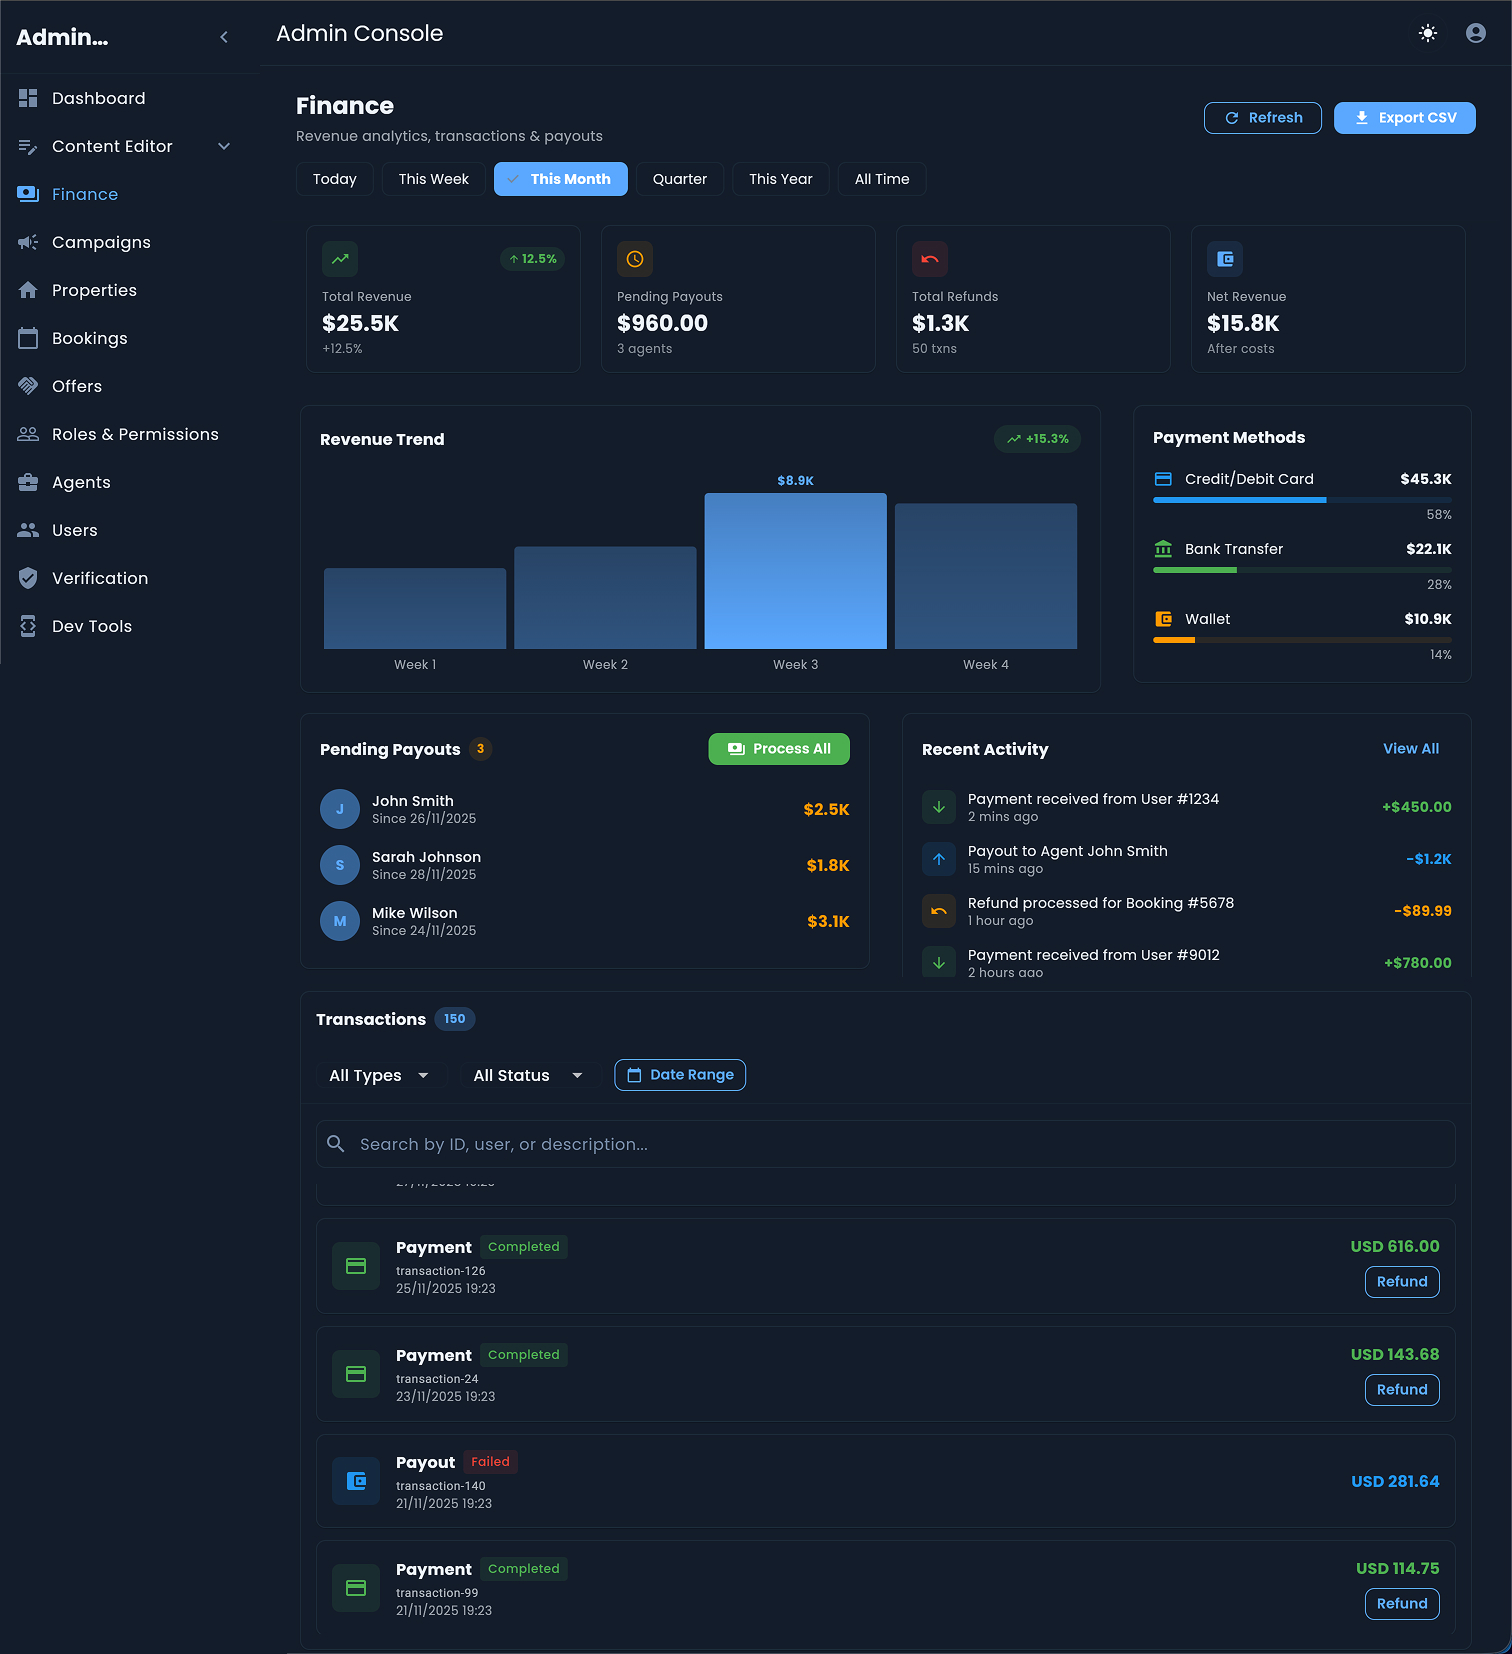Viewport: 1512px width, 1654px height.
Task: Click the Dev Tools code icon
Action: (28, 626)
